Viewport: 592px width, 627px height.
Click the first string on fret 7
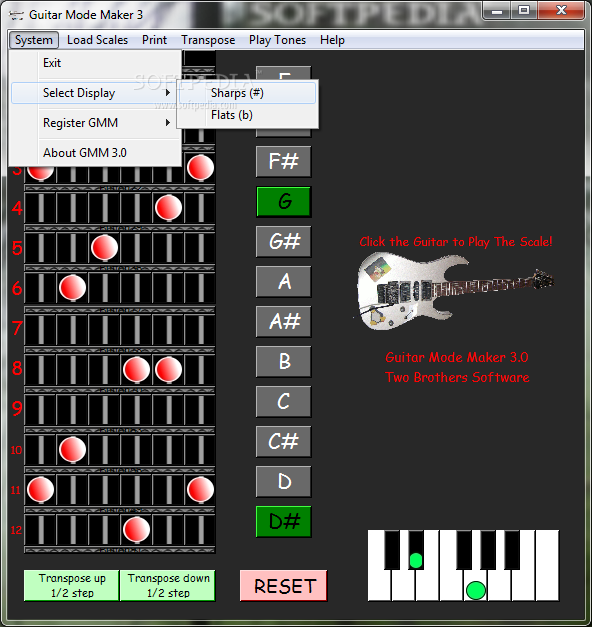point(40,329)
